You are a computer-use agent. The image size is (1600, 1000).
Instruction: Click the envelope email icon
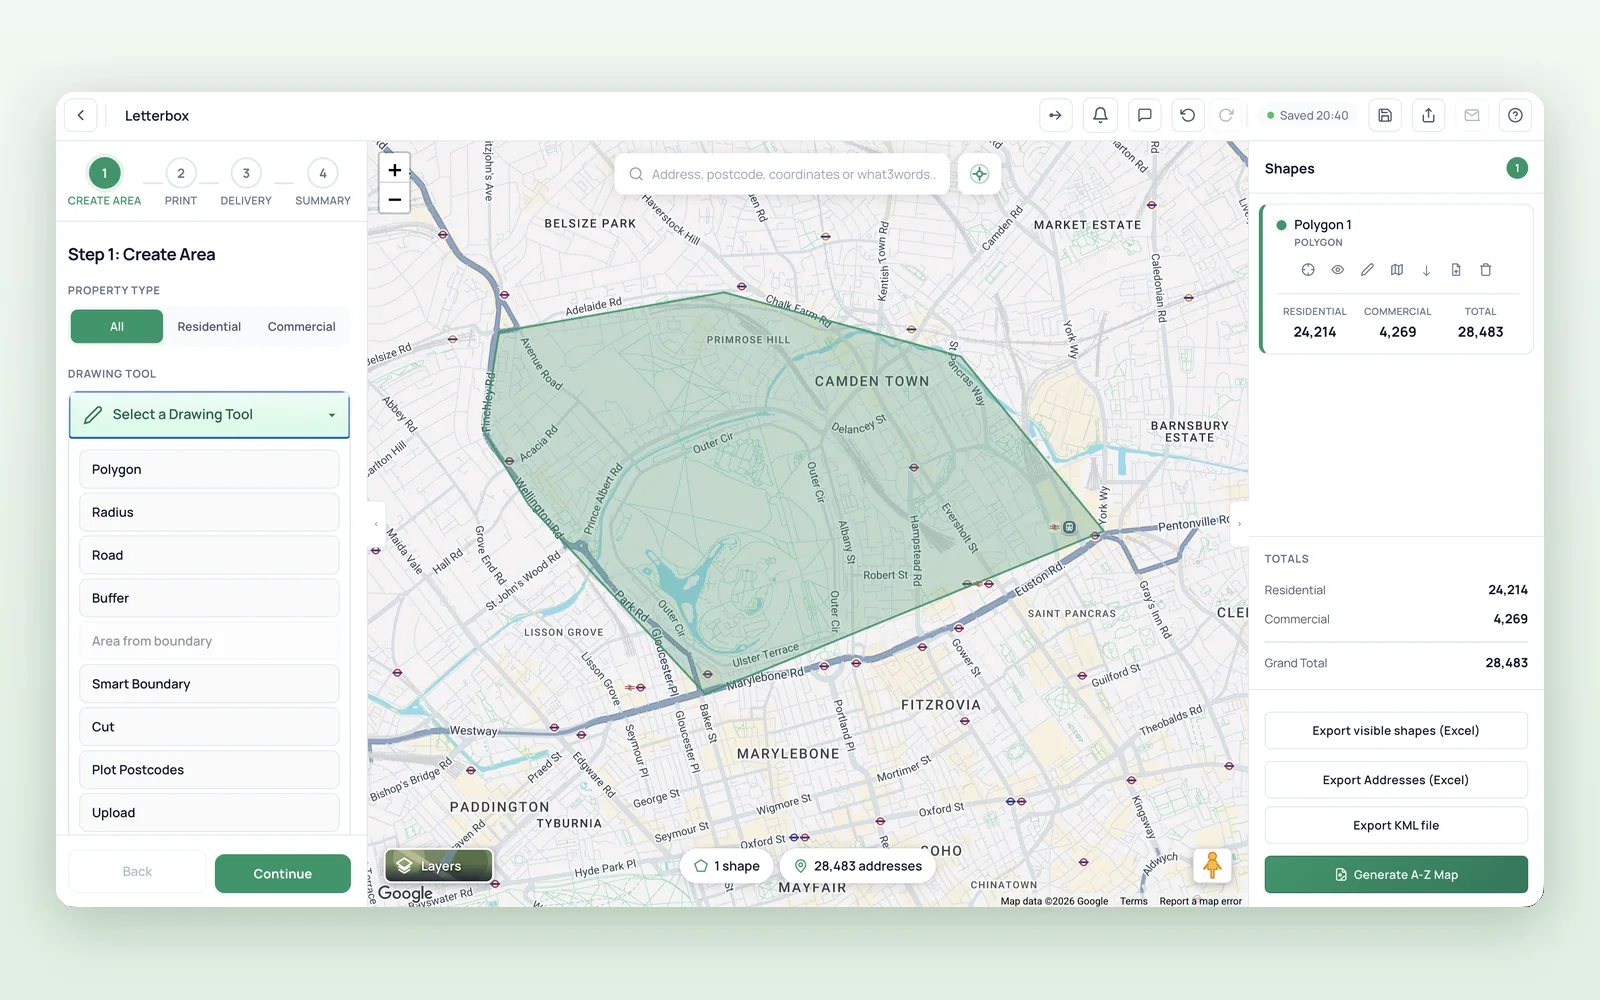(x=1472, y=115)
